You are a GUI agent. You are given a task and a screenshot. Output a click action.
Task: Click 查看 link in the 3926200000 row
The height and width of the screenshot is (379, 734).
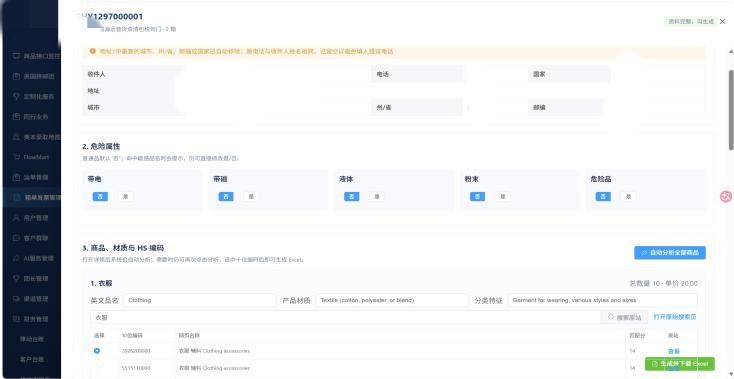[674, 351]
